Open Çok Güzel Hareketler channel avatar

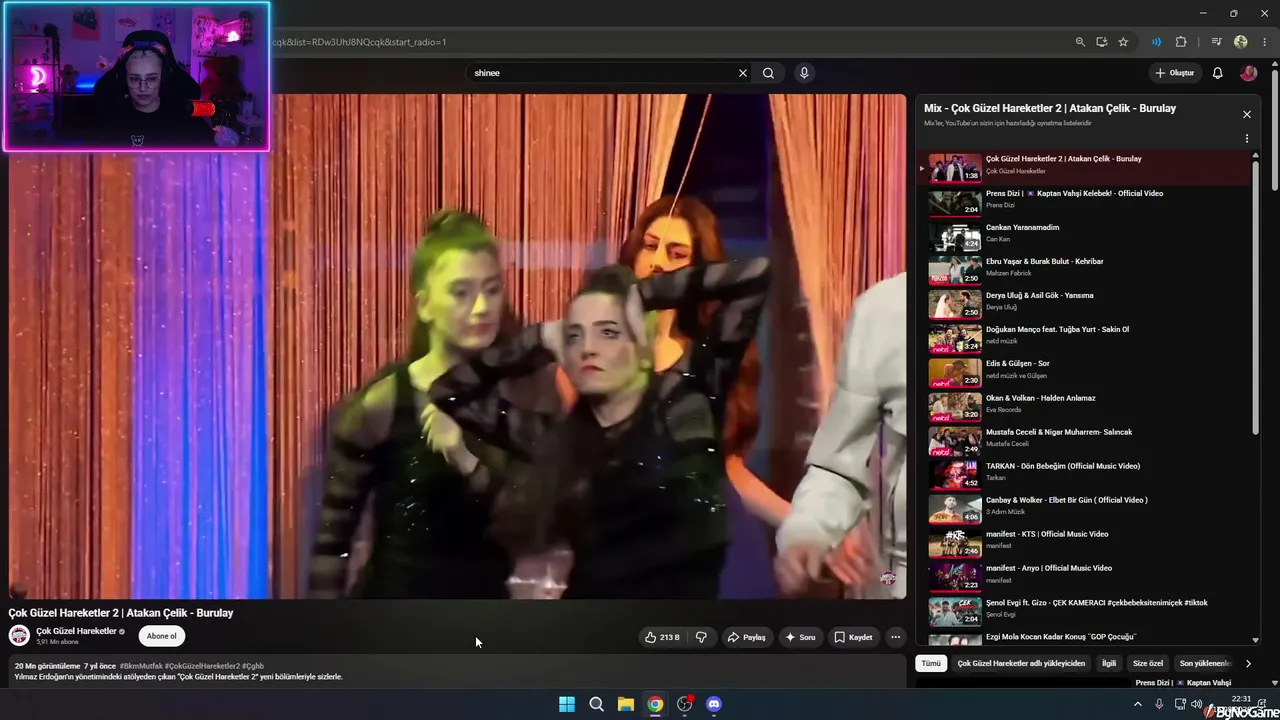pyautogui.click(x=19, y=636)
